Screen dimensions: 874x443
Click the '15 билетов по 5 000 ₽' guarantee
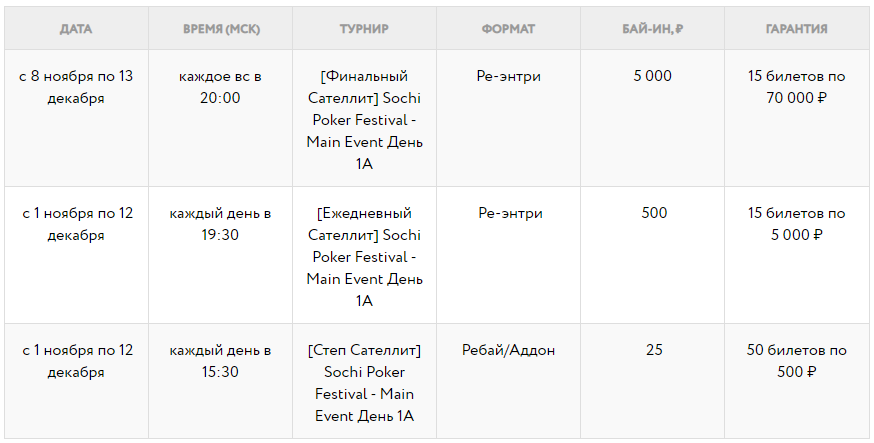click(x=796, y=224)
